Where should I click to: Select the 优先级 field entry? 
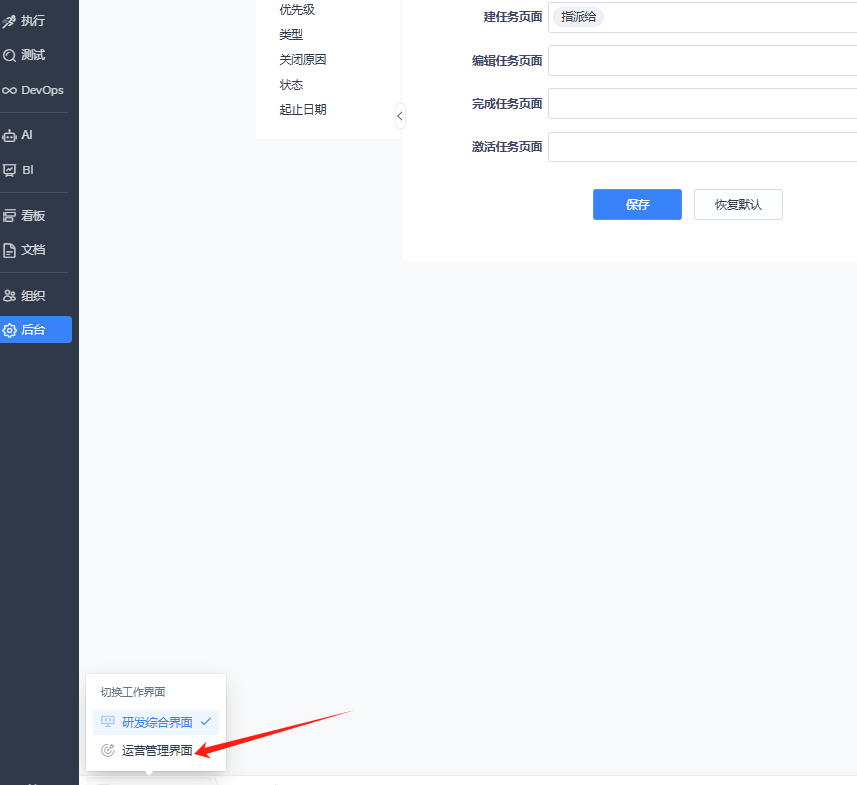click(x=297, y=9)
